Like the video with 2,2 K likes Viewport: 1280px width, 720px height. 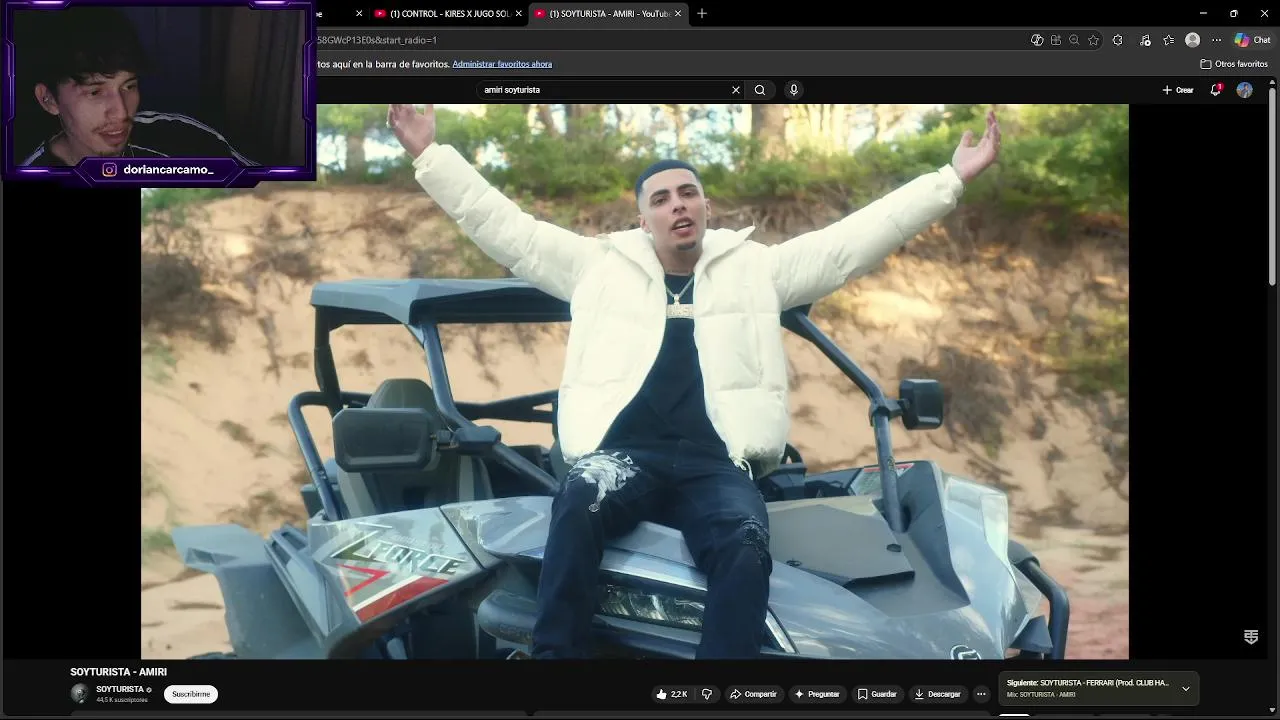pyautogui.click(x=671, y=694)
